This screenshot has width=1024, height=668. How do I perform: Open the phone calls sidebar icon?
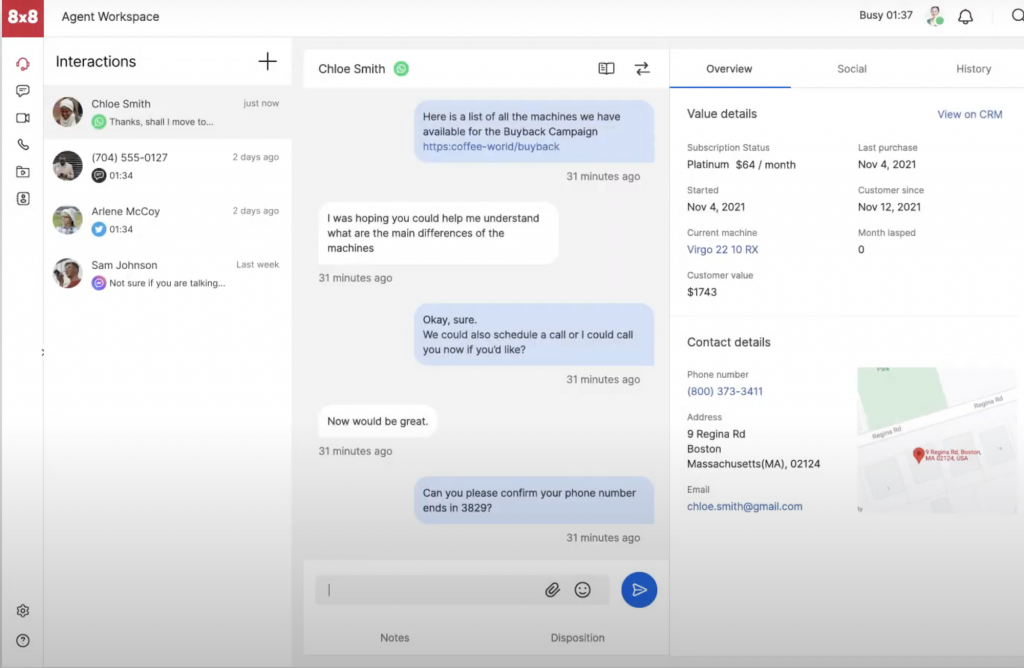pos(22,145)
